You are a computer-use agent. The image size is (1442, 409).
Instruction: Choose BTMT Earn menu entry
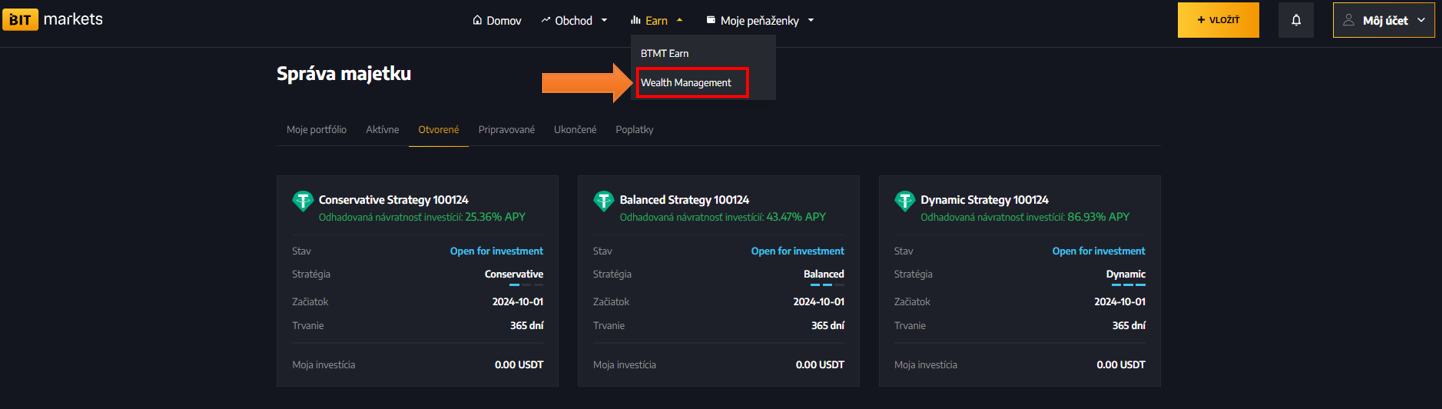tap(664, 53)
